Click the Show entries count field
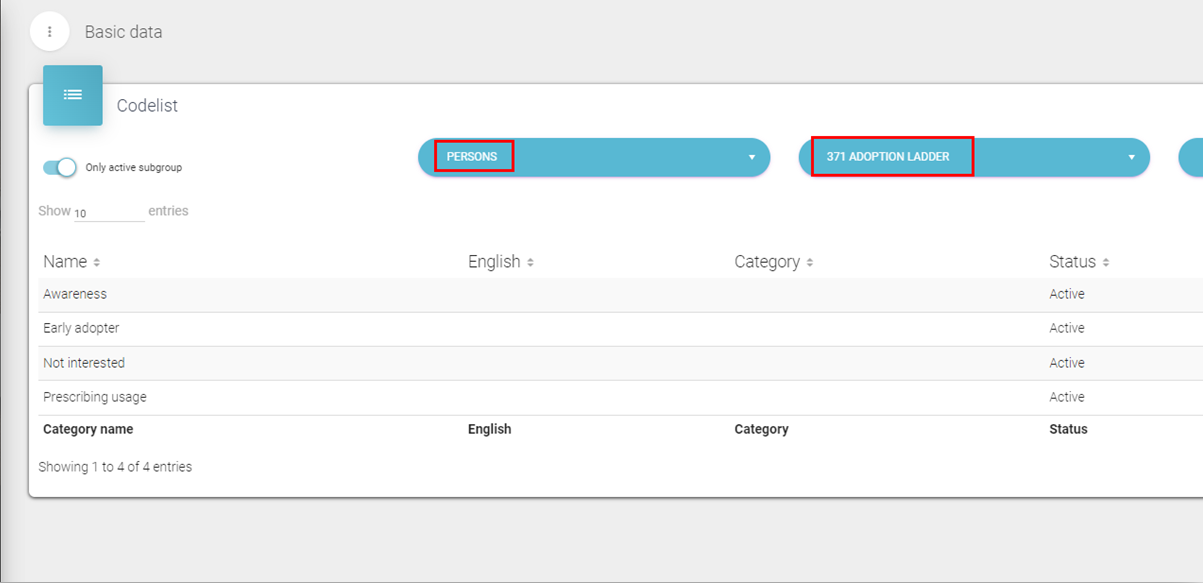The width and height of the screenshot is (1203, 583). tap(108, 213)
